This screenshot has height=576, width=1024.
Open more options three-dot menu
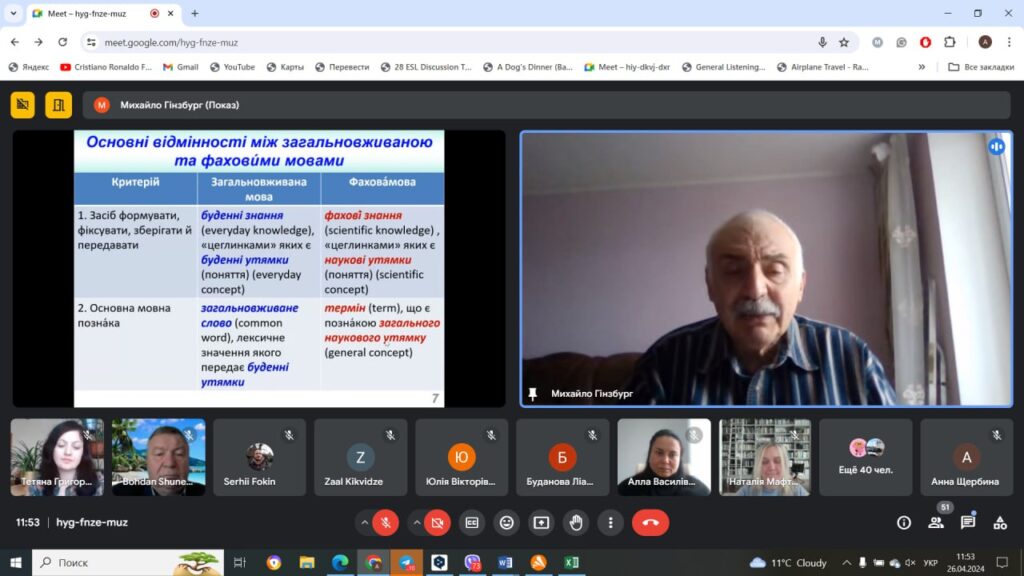609,522
